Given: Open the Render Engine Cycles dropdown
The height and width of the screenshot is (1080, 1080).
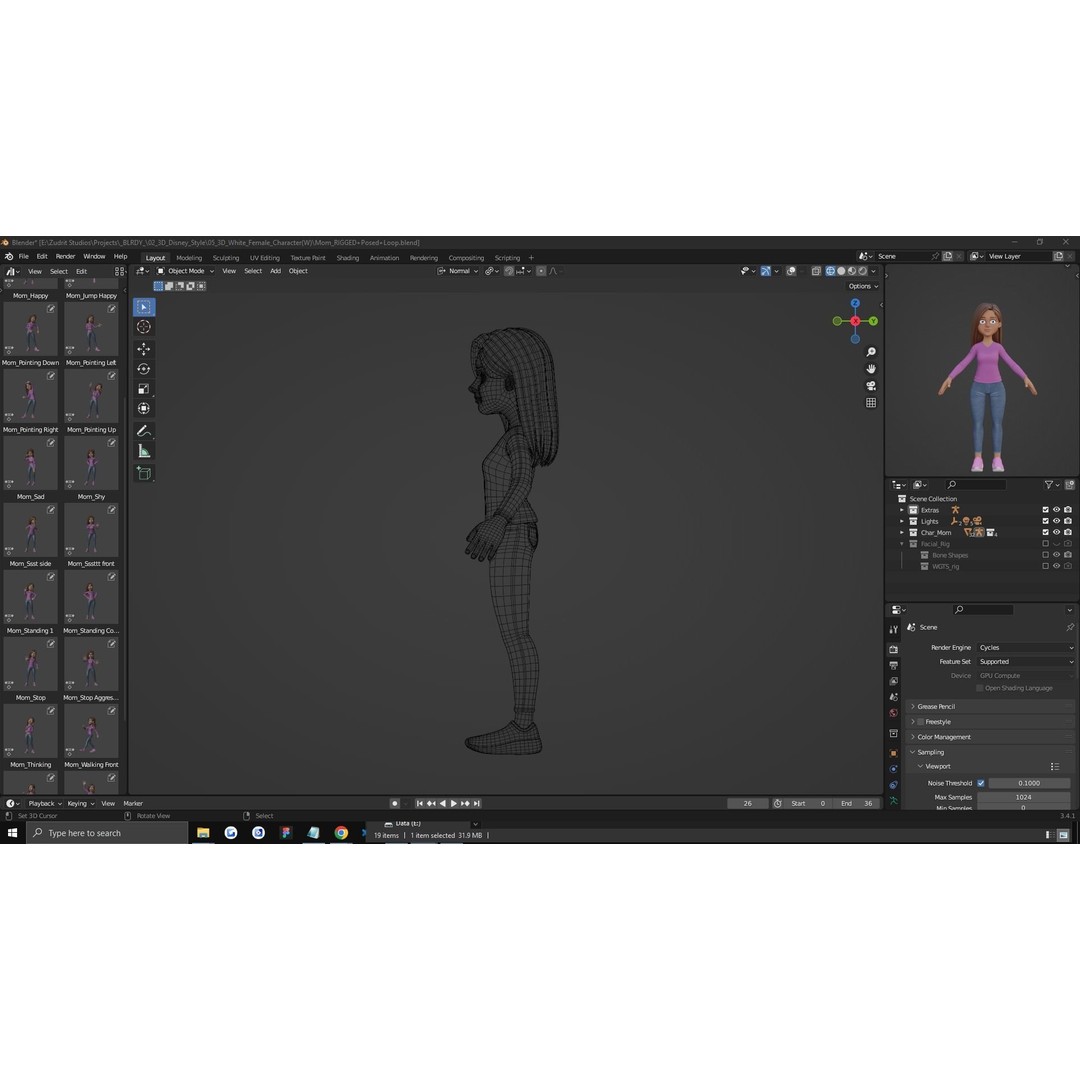Looking at the screenshot, I should (x=1026, y=647).
